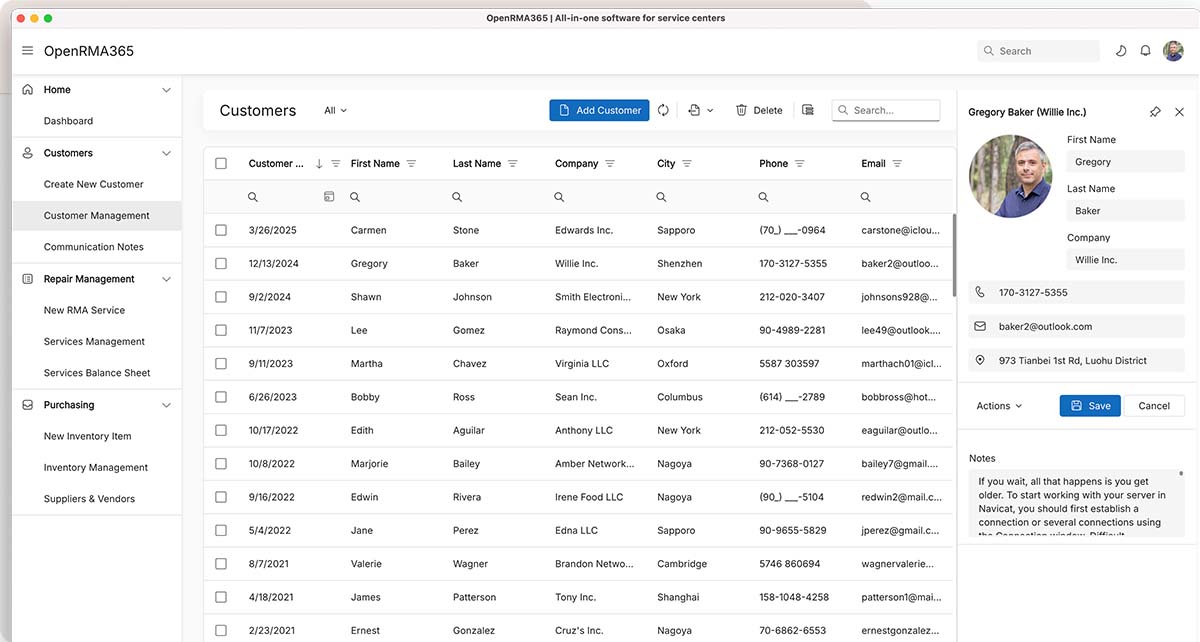Click the Add Customer button
The image size is (1200, 642).
point(599,110)
